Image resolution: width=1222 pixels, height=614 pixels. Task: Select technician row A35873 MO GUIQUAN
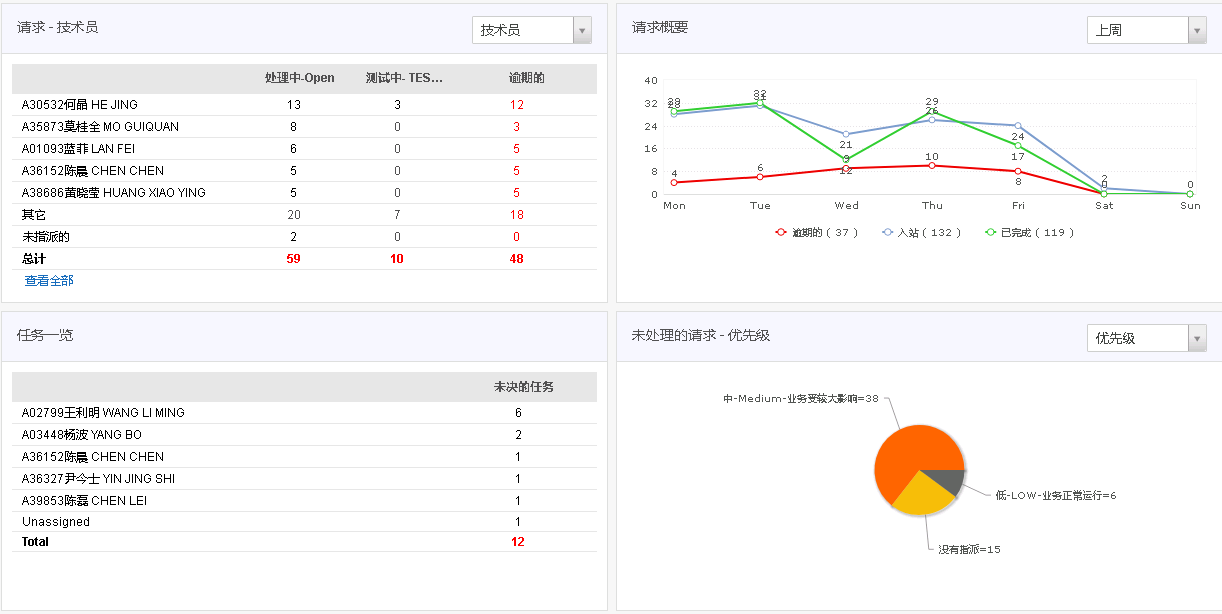[100, 127]
